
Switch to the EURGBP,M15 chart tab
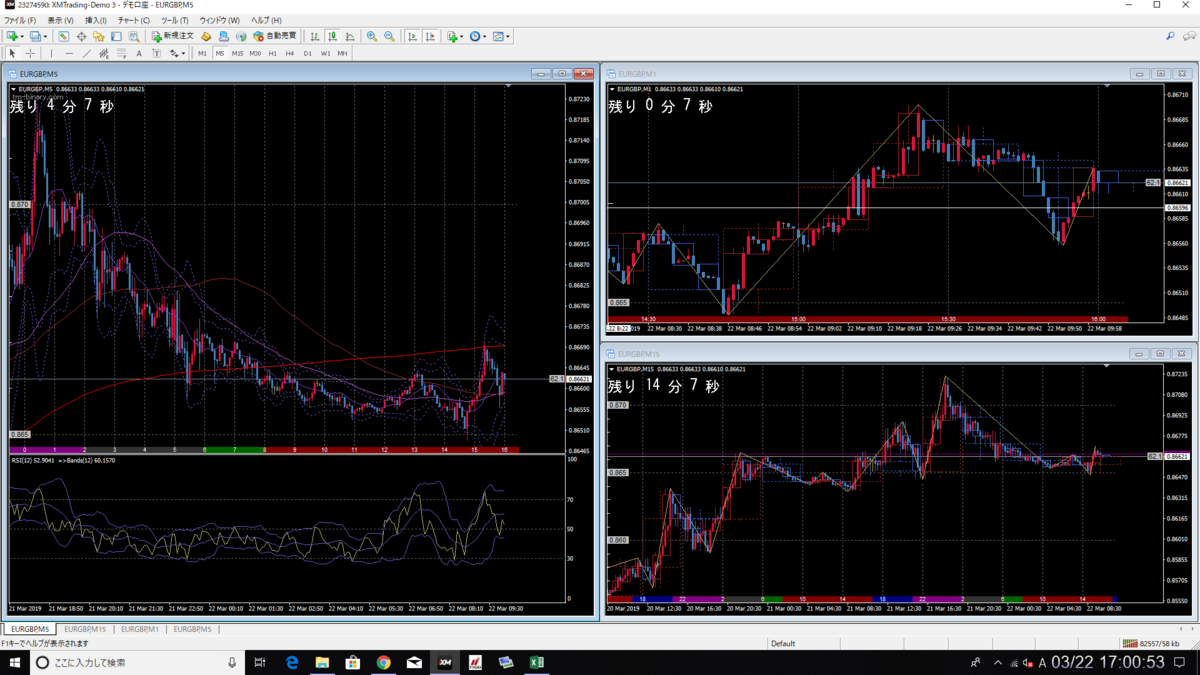[x=85, y=629]
